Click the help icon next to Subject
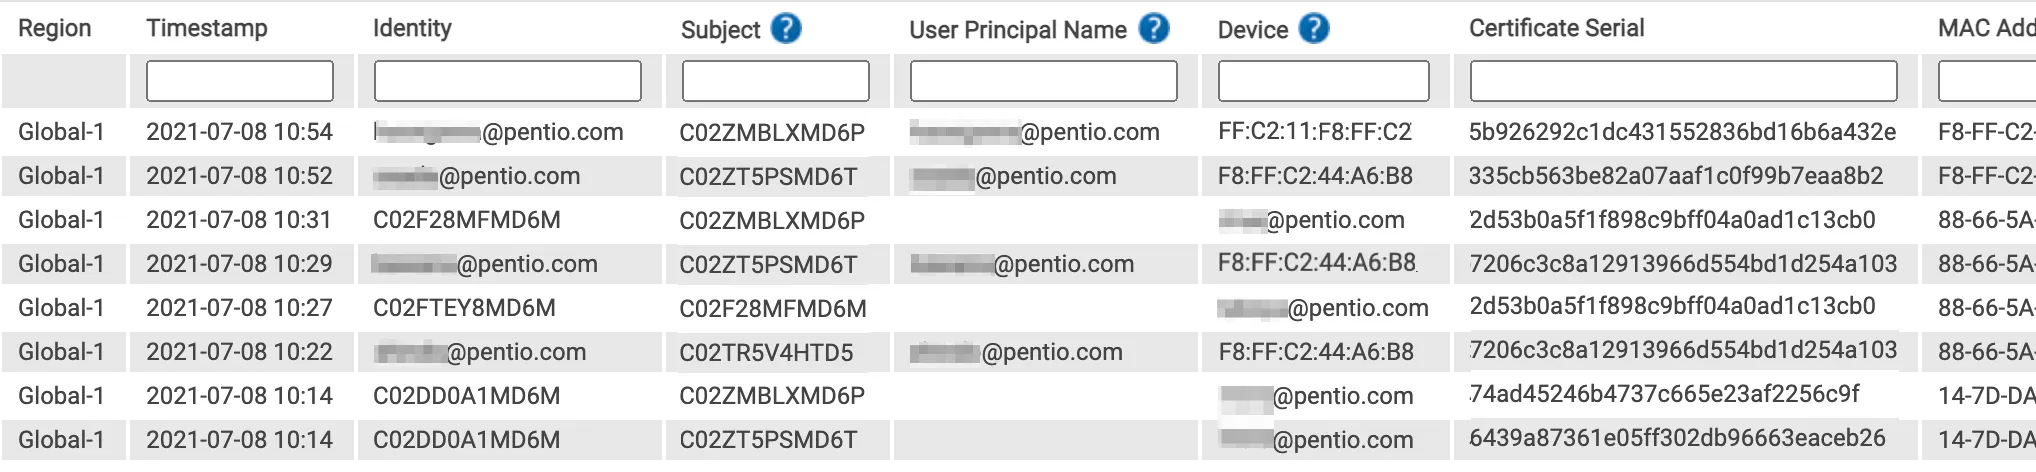This screenshot has height=472, width=2036. pos(786,29)
